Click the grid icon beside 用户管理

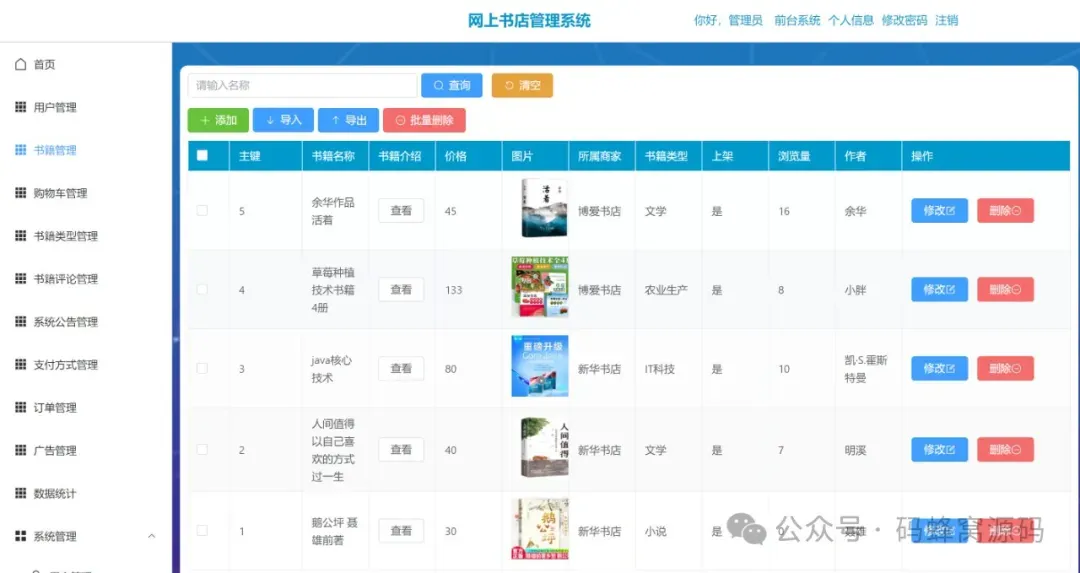[21, 107]
